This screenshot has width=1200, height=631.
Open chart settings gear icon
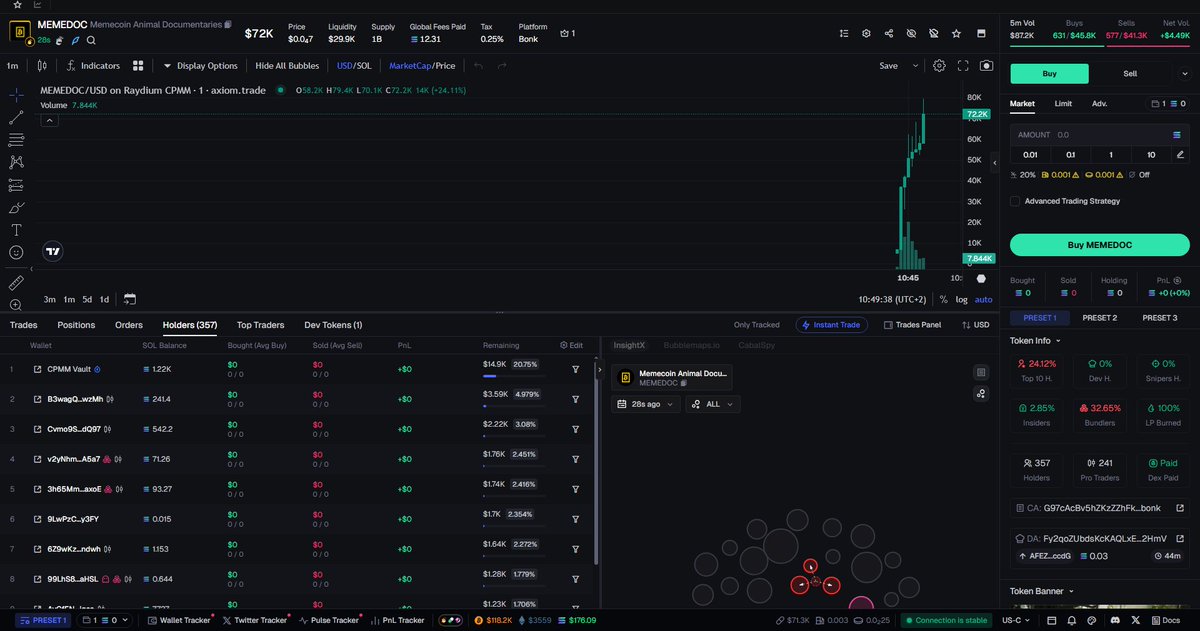(939, 66)
